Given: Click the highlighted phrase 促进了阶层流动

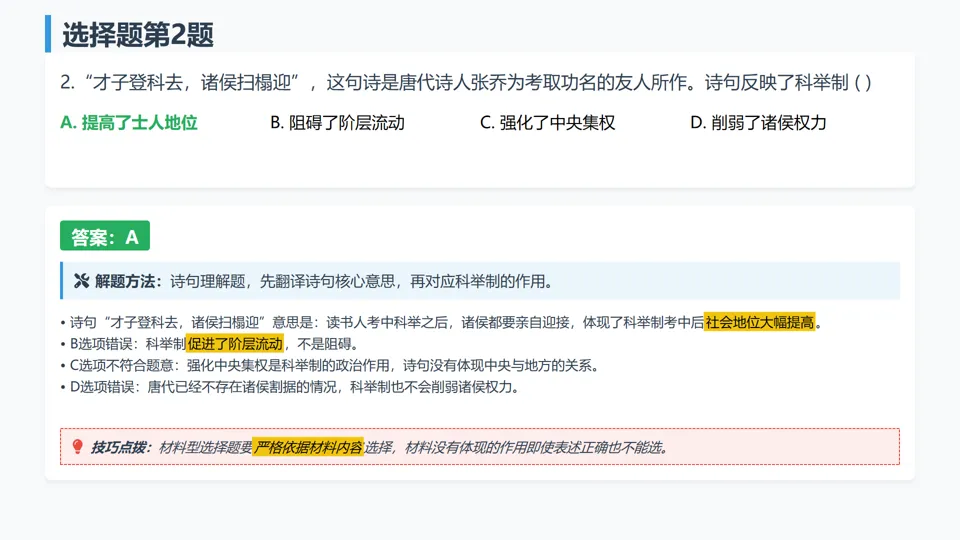Looking at the screenshot, I should 235,343.
